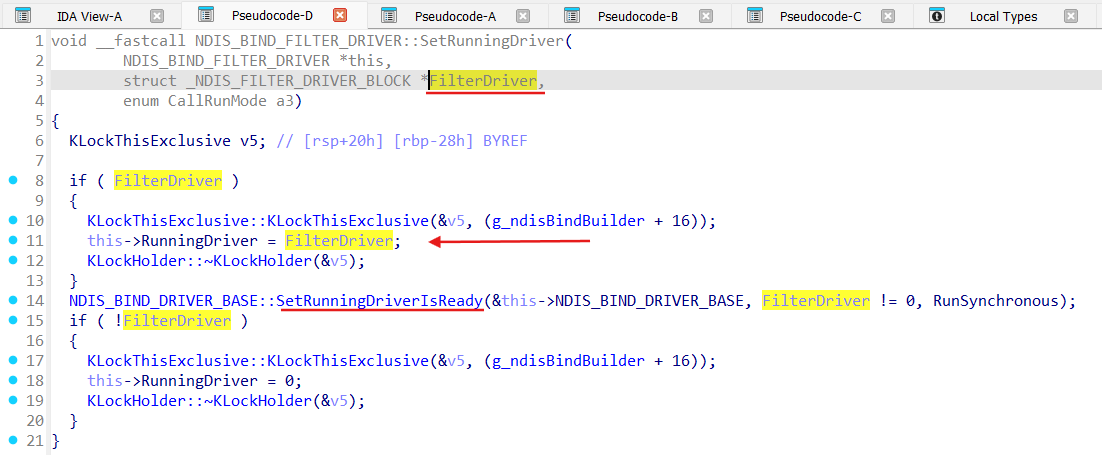Image resolution: width=1102 pixels, height=455 pixels.
Task: Click the Pseudocode-B tab icon
Action: pos(572,15)
